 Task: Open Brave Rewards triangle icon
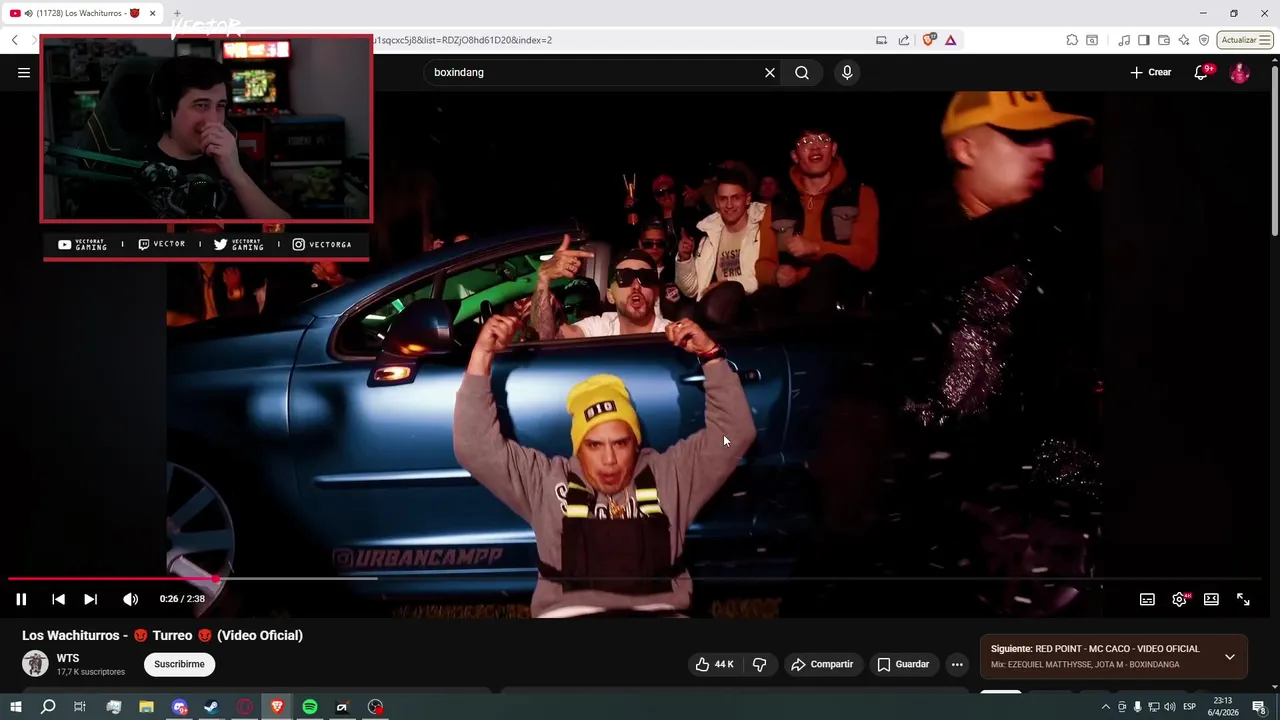coord(951,40)
